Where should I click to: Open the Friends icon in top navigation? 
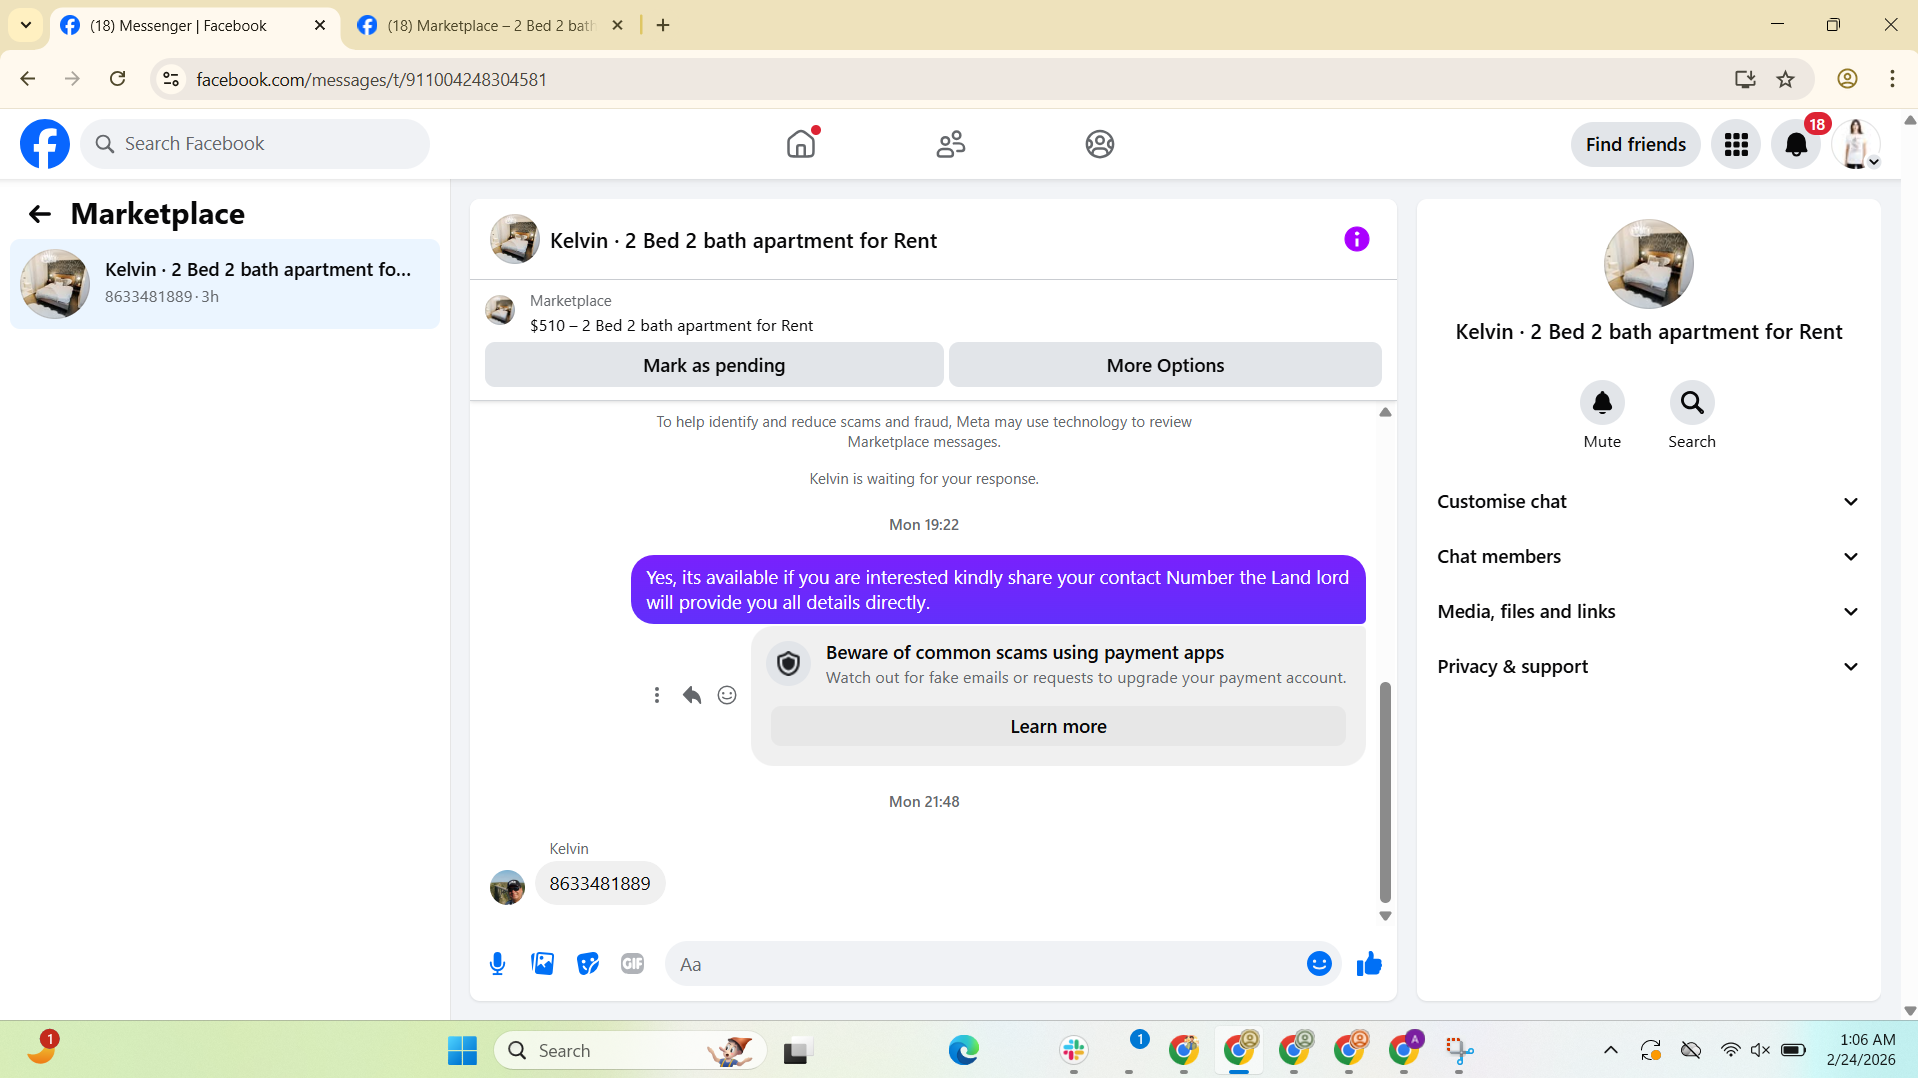(x=950, y=144)
